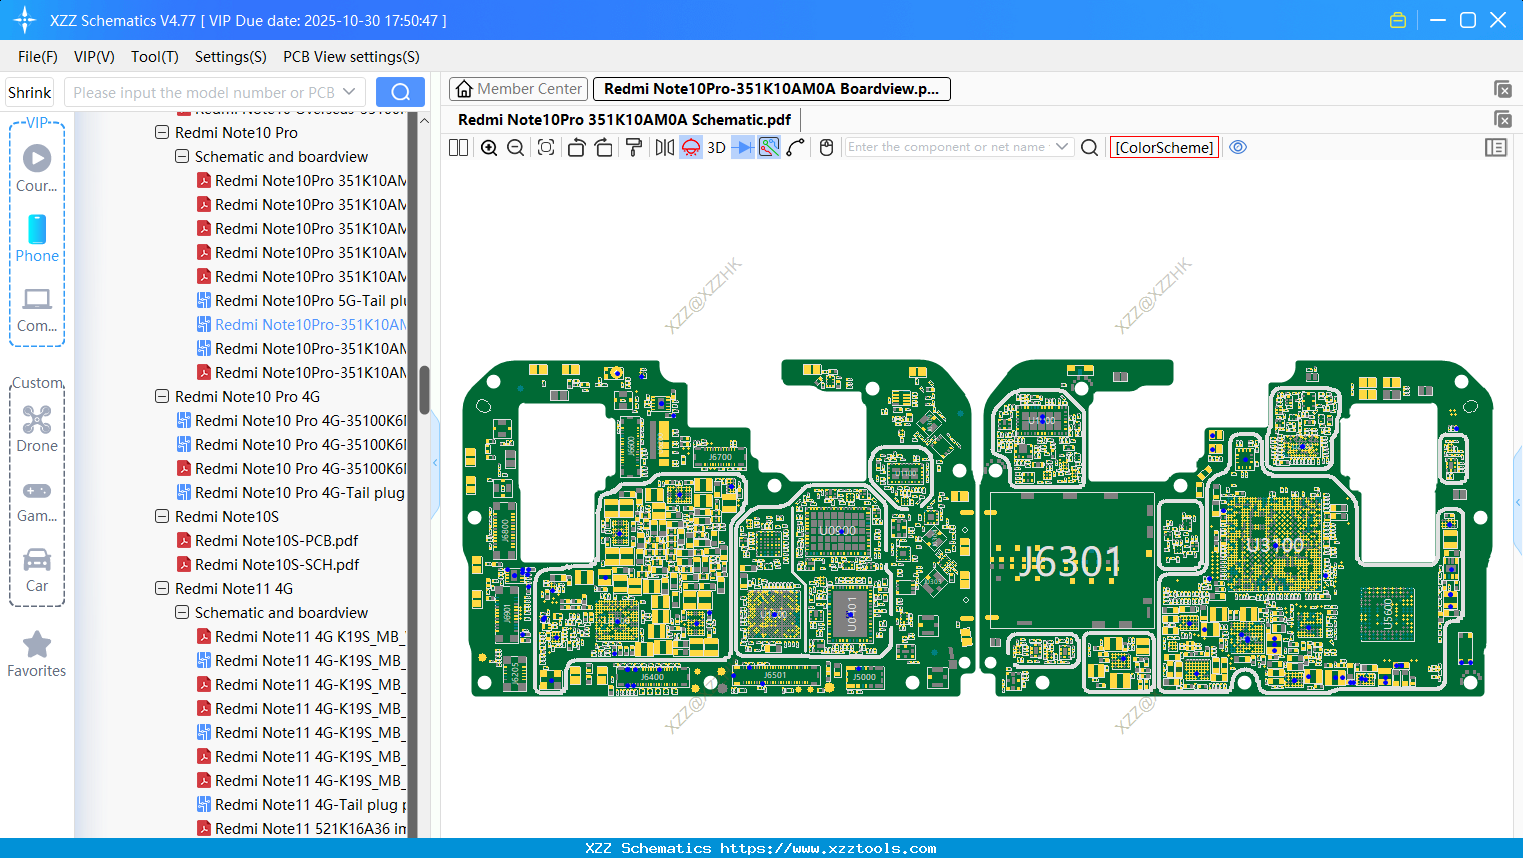Toggle the net trace highlight tool

pyautogui.click(x=769, y=148)
